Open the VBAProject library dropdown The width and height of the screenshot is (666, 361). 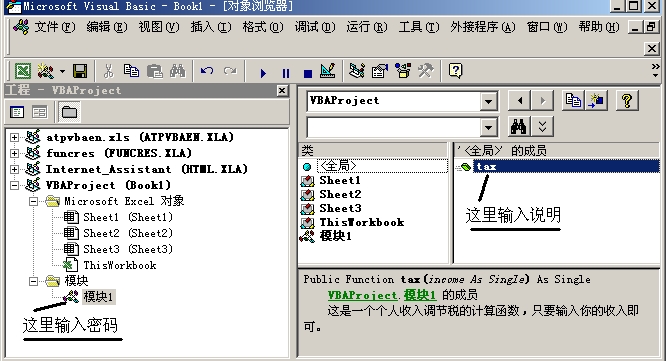488,101
